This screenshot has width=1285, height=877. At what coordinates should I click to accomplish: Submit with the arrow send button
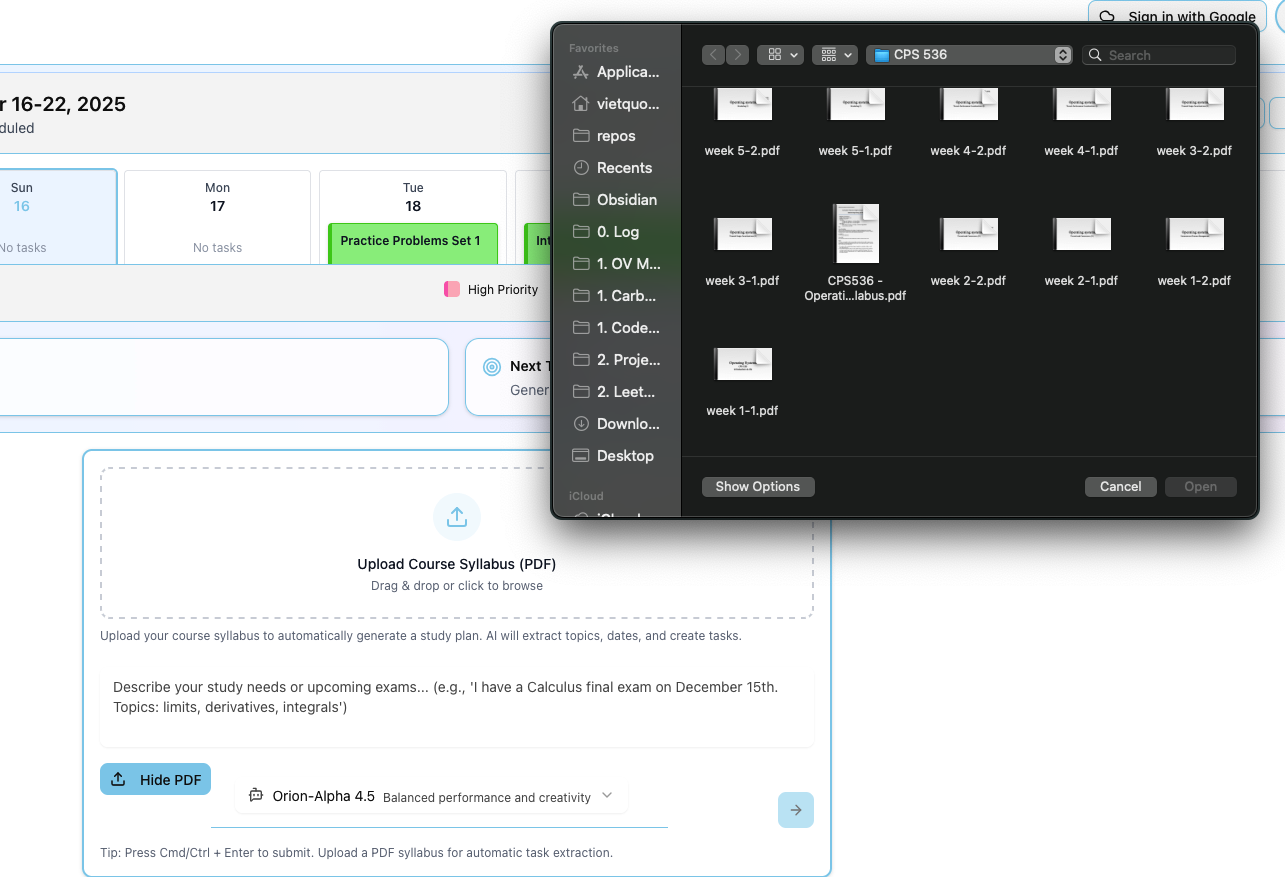[796, 810]
